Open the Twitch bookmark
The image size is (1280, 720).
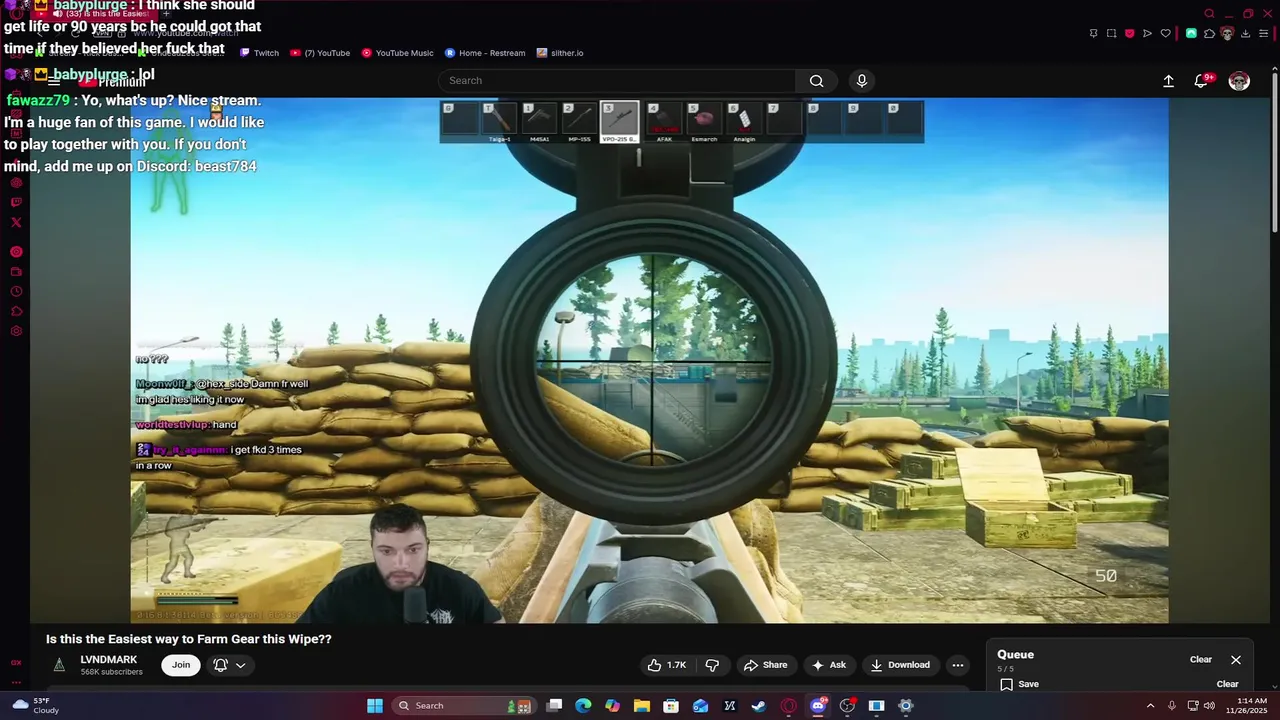coord(259,53)
